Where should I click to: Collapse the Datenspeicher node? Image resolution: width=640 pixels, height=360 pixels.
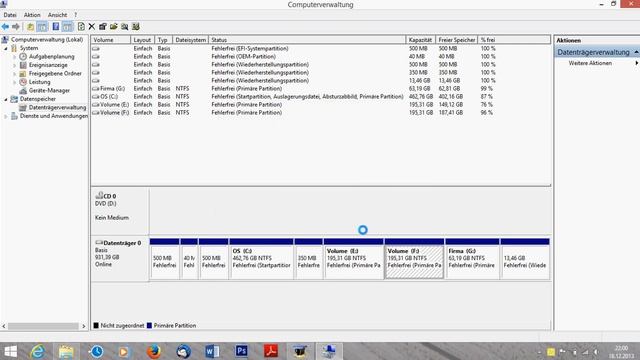pyautogui.click(x=6, y=99)
